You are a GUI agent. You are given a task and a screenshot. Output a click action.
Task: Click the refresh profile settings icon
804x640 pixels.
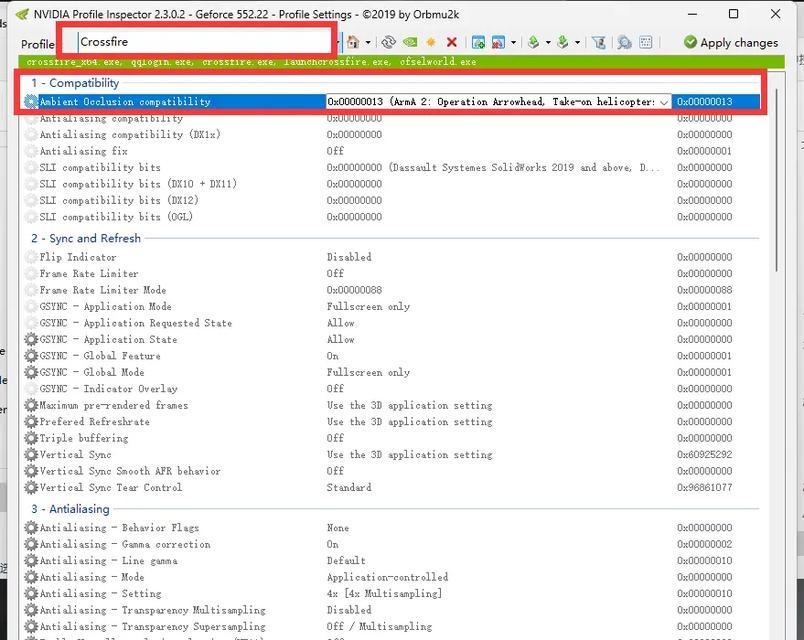[x=389, y=42]
